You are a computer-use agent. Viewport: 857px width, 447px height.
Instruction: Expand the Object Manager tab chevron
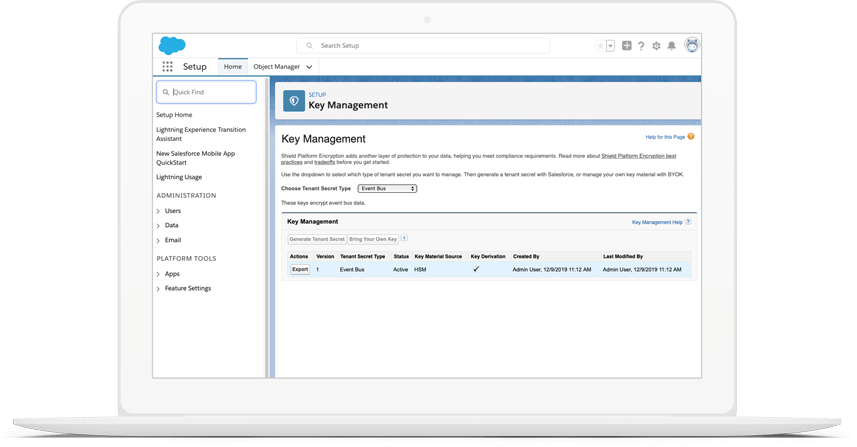click(x=309, y=67)
